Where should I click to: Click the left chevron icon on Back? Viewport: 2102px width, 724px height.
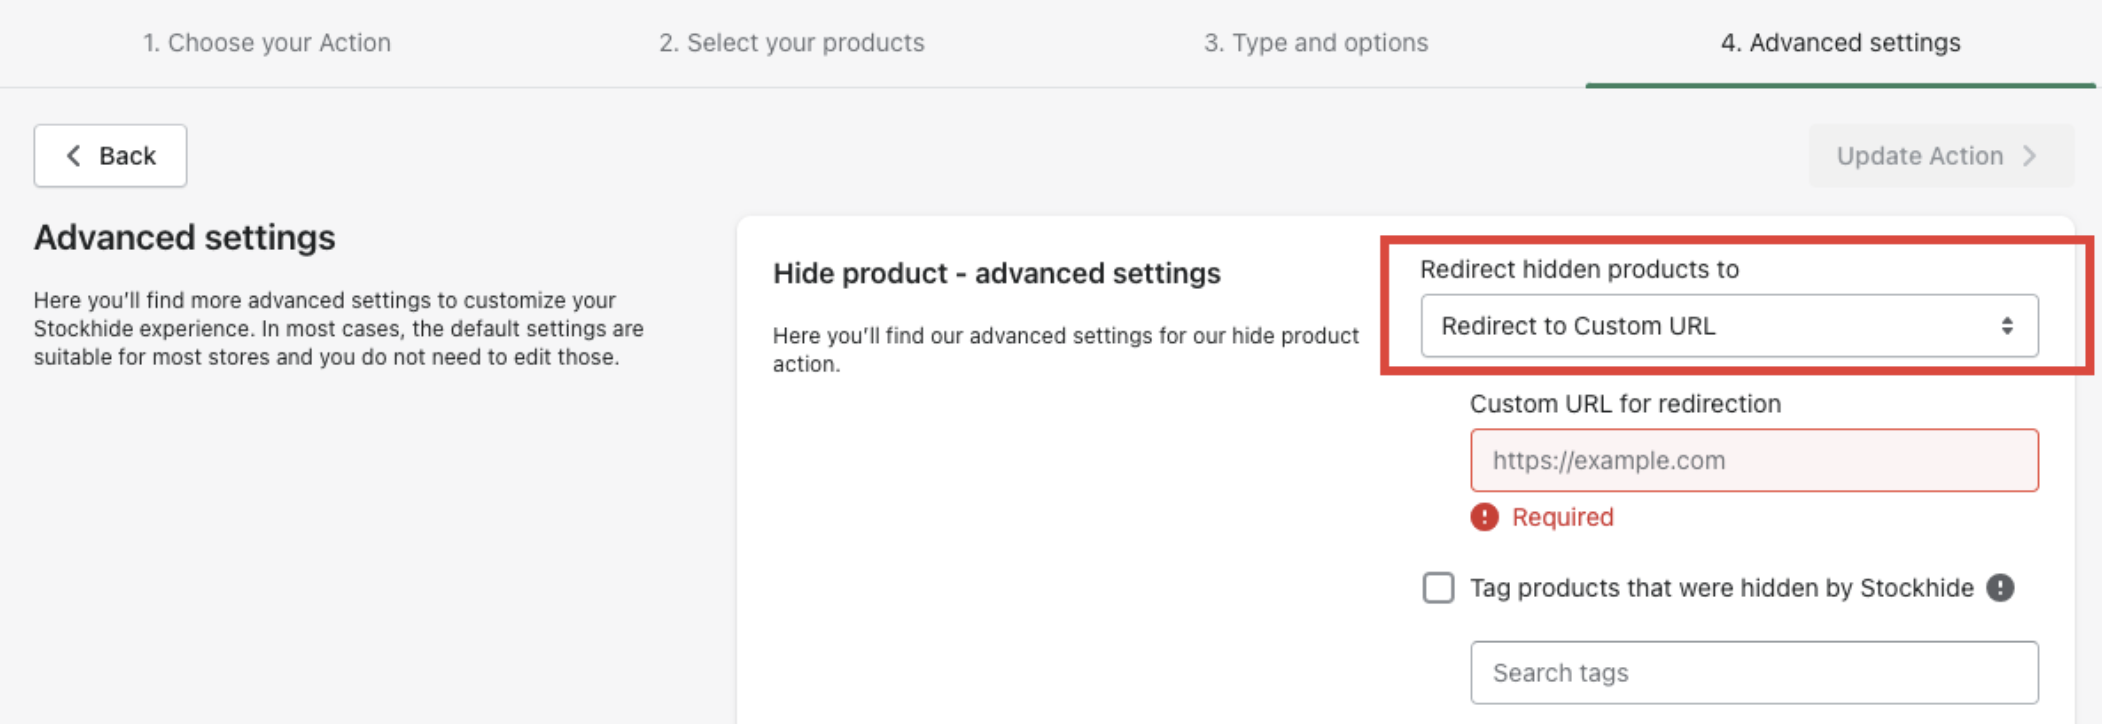coord(73,156)
